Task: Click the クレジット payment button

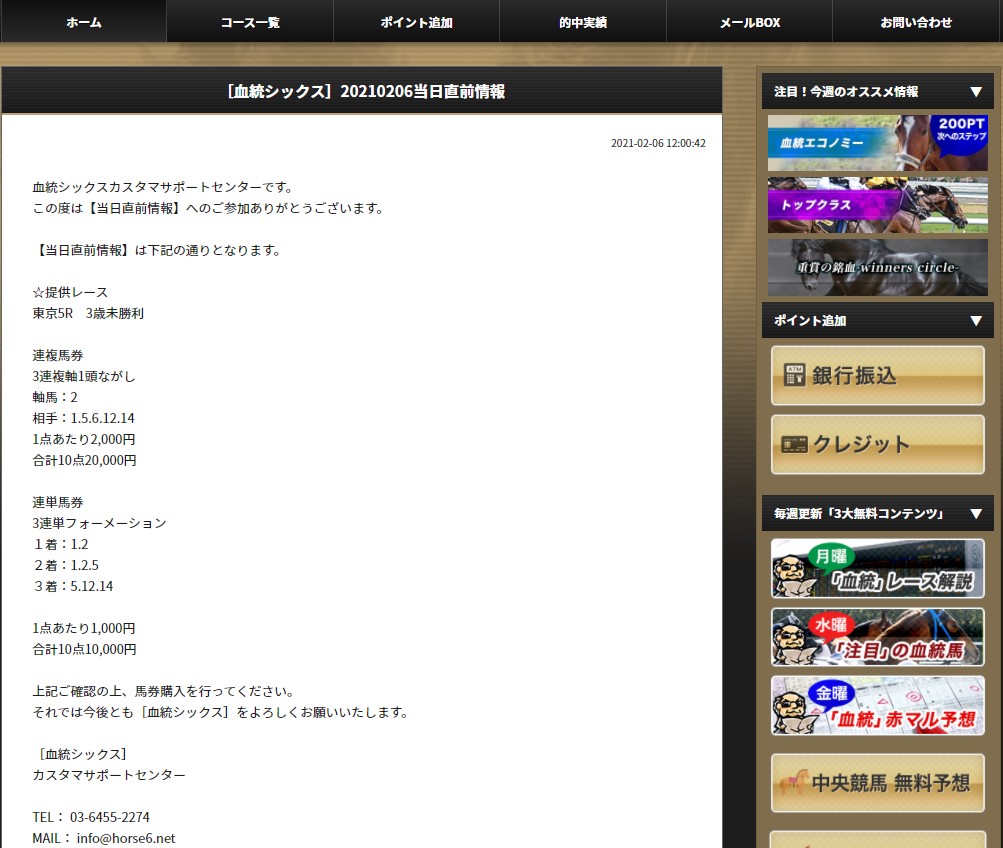Action: (x=878, y=444)
